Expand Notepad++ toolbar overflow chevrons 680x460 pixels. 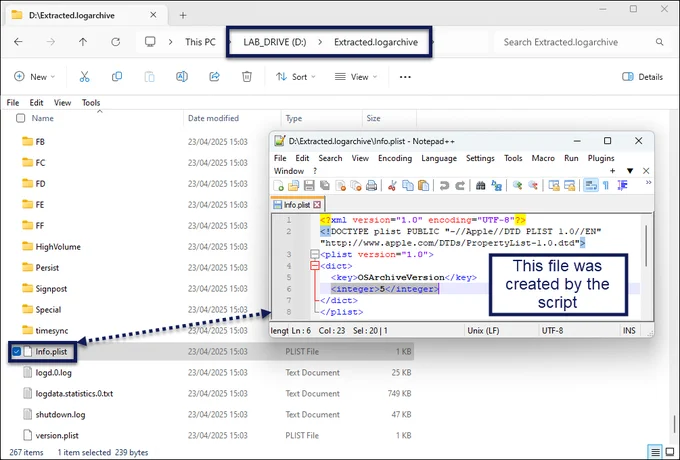click(x=648, y=183)
